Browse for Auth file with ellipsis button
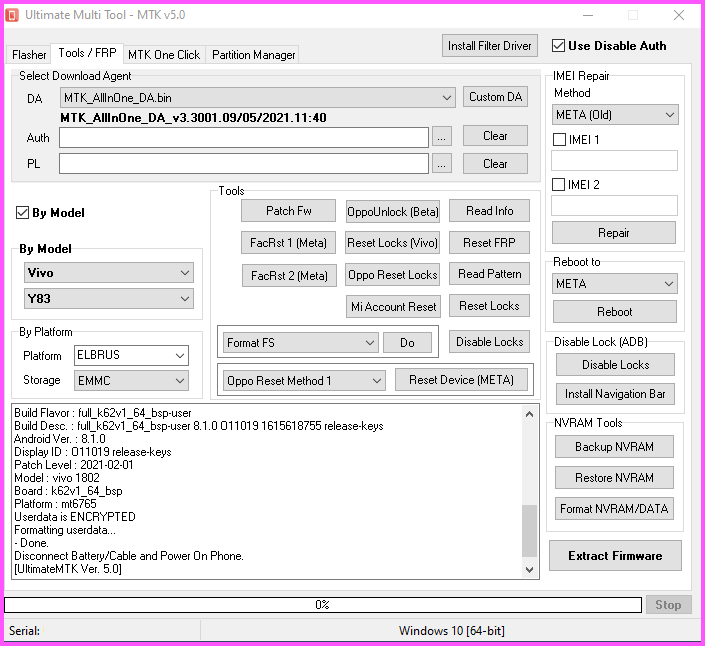Image resolution: width=705 pixels, height=646 pixels. [442, 137]
